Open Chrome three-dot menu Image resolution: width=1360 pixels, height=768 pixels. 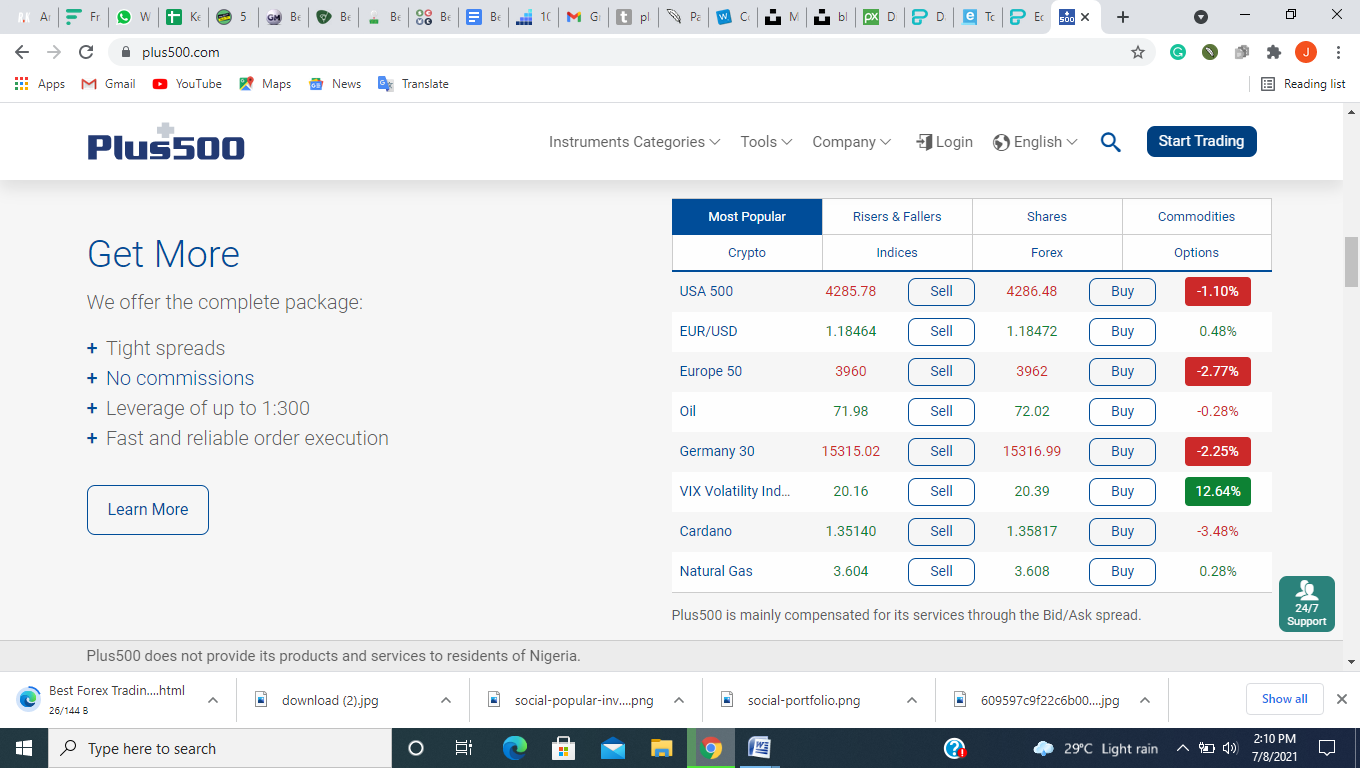pos(1338,52)
